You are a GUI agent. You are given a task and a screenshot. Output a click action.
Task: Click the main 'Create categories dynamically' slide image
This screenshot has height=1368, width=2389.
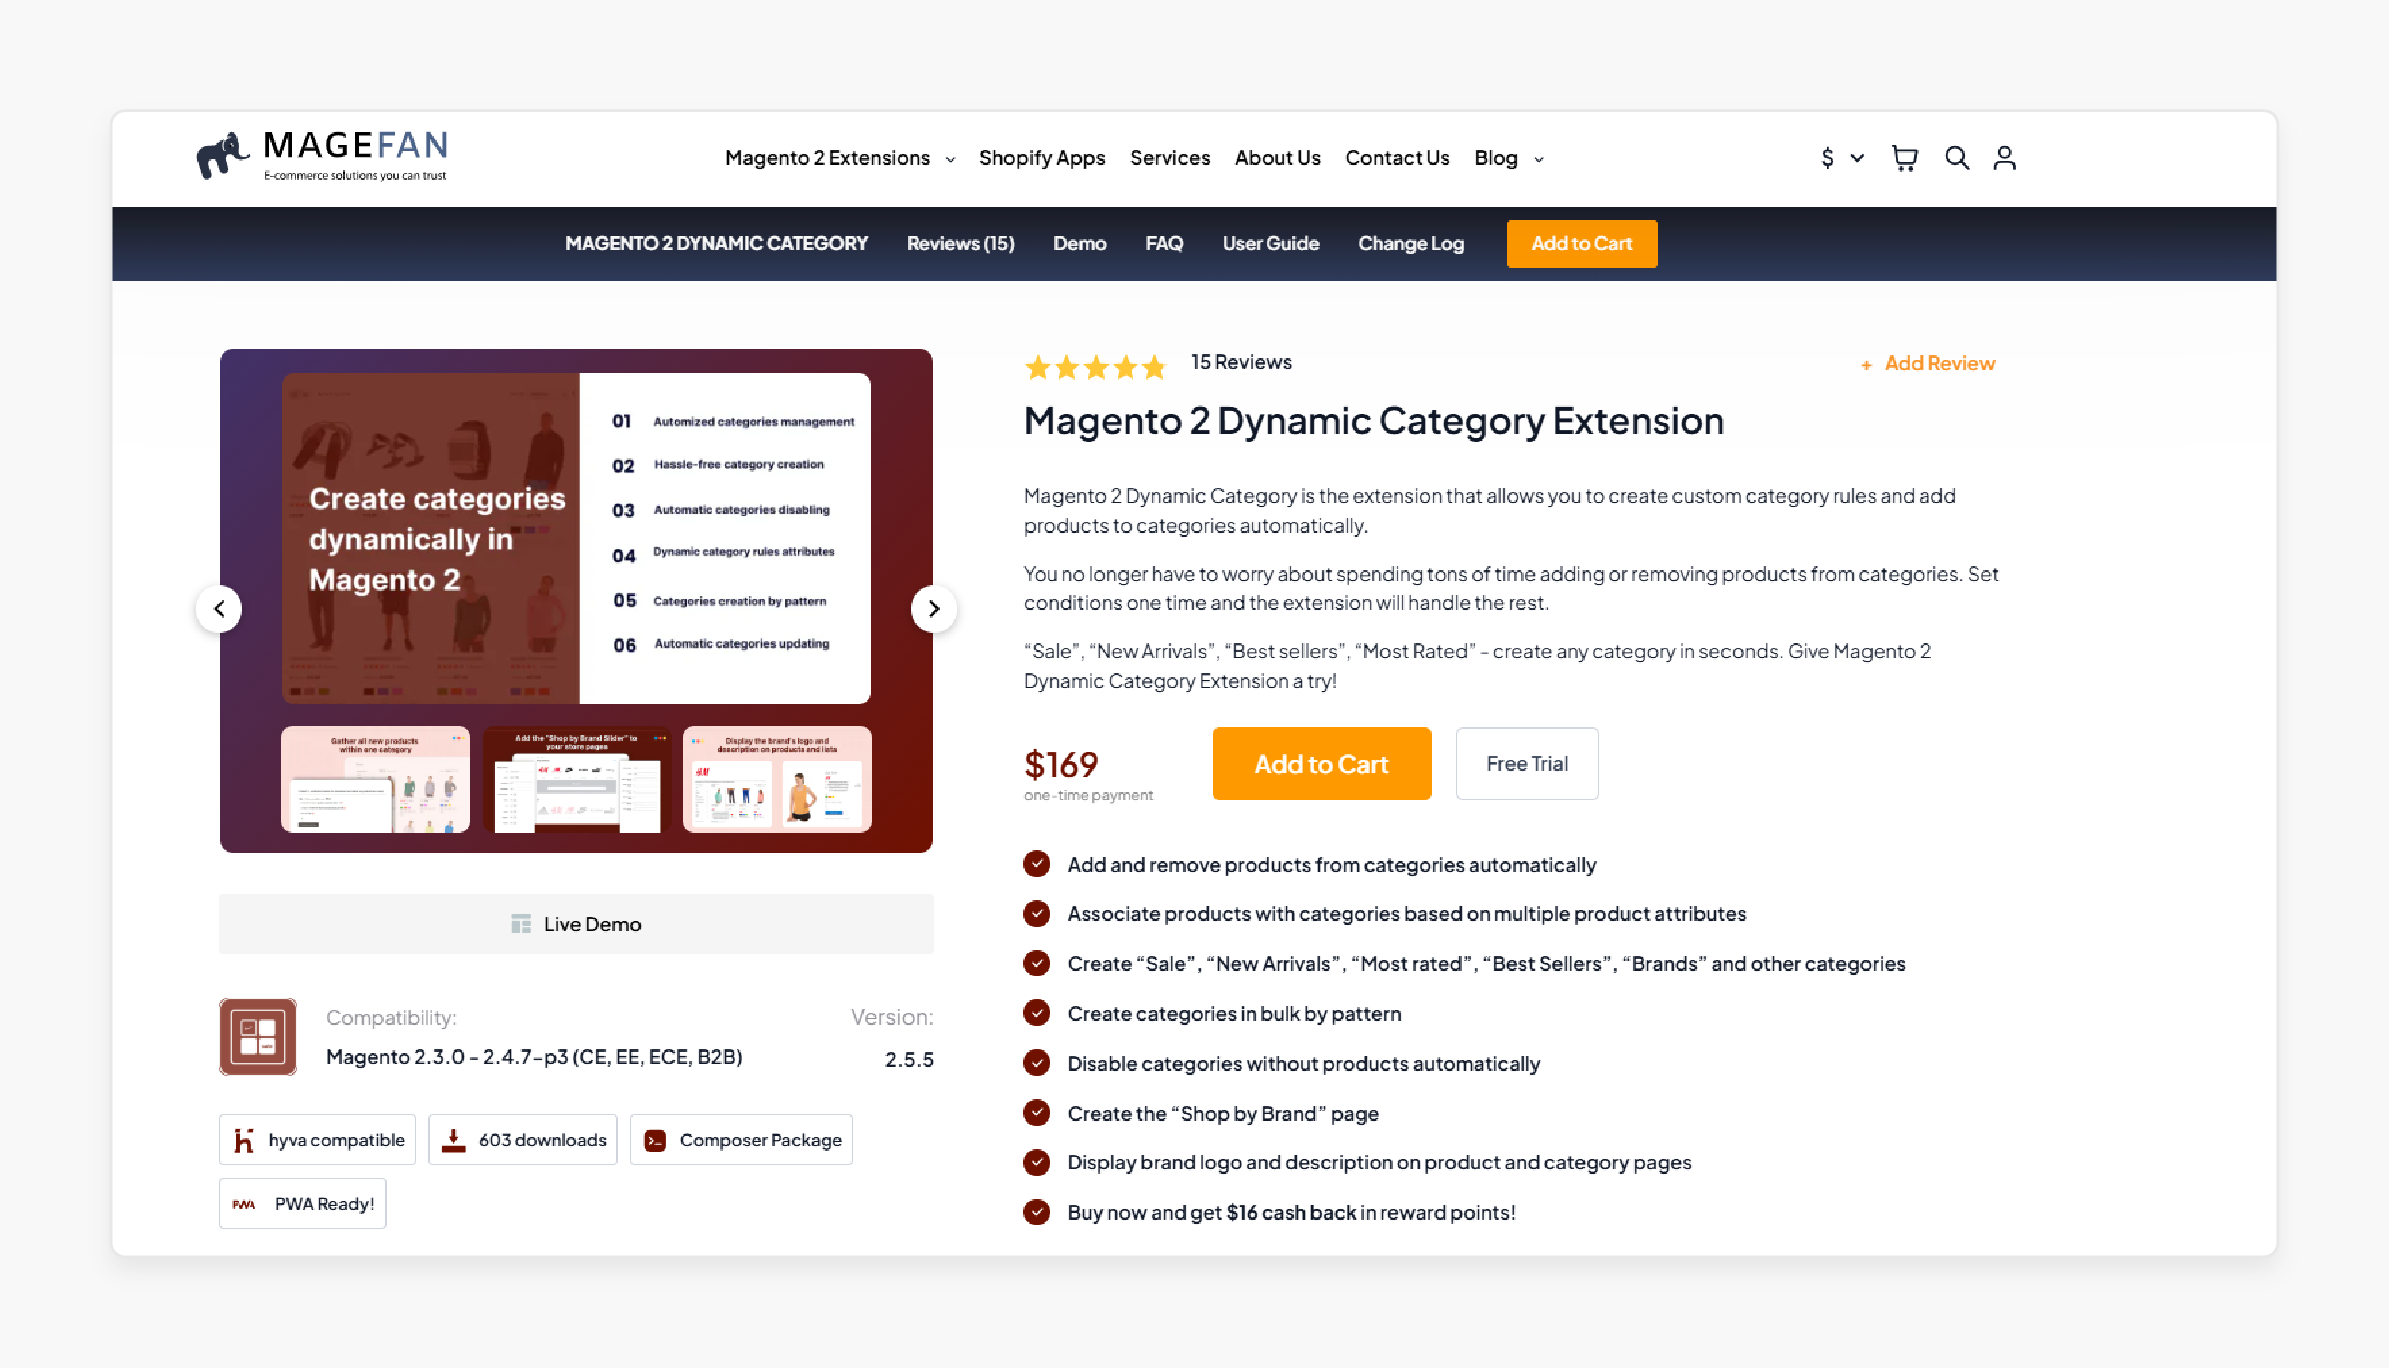click(x=576, y=538)
